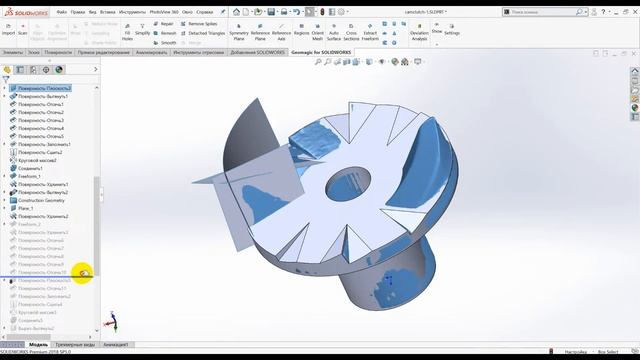
Task: Click the Save document icon
Action: point(271,12)
